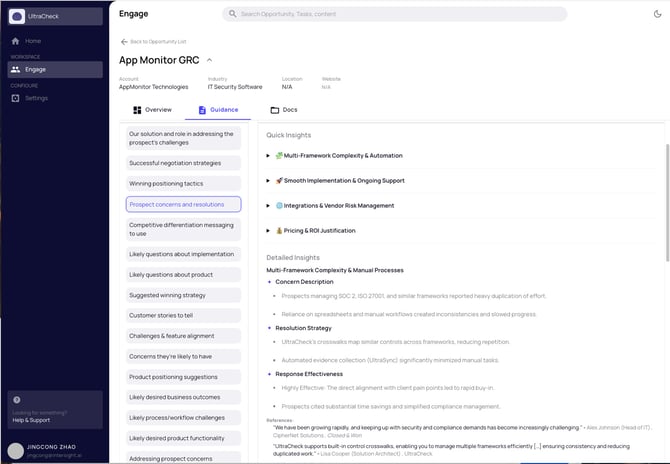Switch to the Guidance tab
This screenshot has height=464, width=670.
(x=218, y=110)
